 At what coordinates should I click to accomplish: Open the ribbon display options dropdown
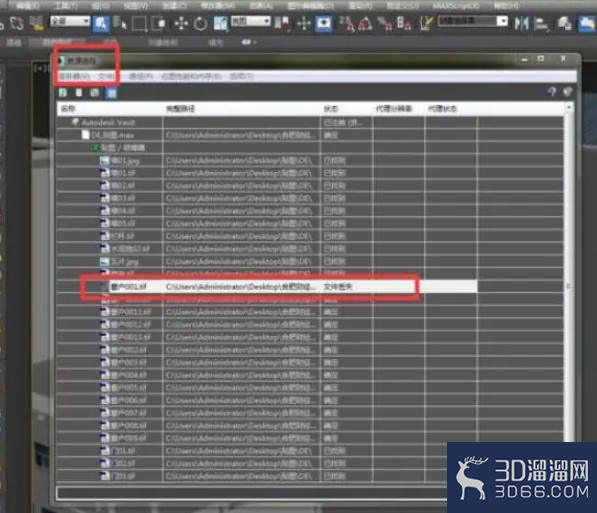coord(249,42)
